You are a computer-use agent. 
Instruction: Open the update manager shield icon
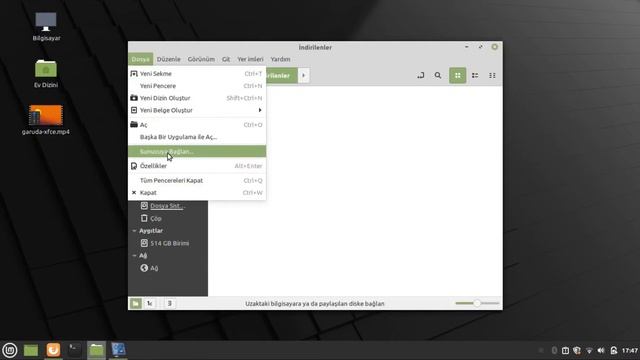point(577,350)
